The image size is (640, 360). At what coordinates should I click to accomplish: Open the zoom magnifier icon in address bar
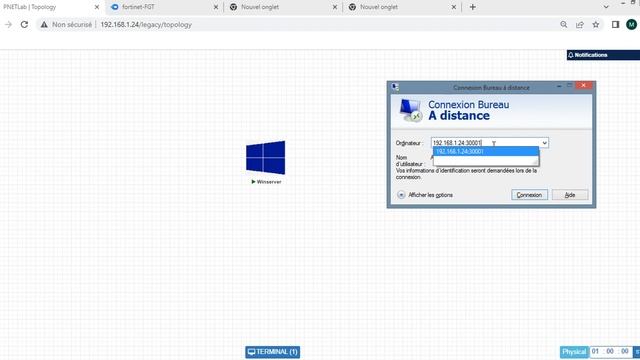[x=564, y=24]
